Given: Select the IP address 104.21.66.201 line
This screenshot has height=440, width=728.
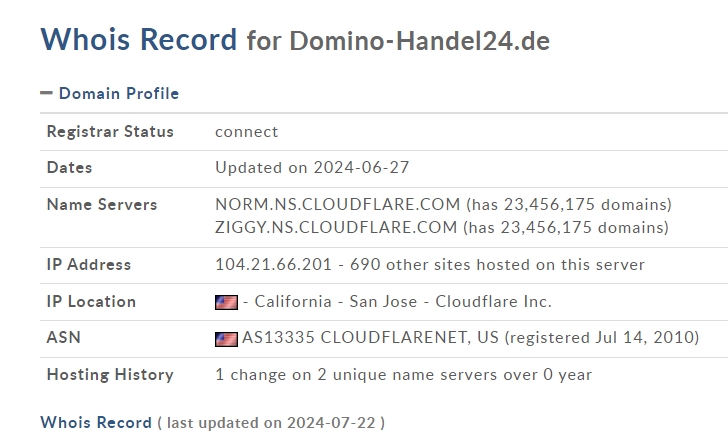Looking at the screenshot, I should [430, 265].
